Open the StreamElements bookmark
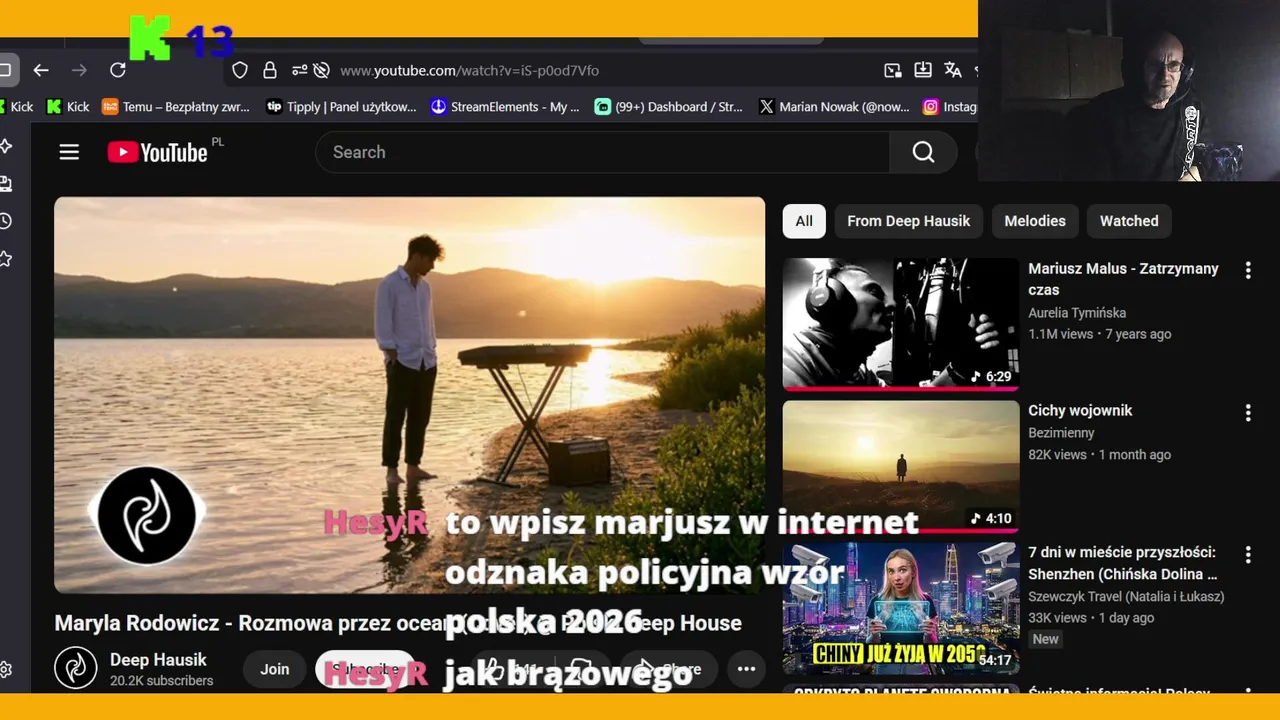Image resolution: width=1280 pixels, height=720 pixels. 505,107
